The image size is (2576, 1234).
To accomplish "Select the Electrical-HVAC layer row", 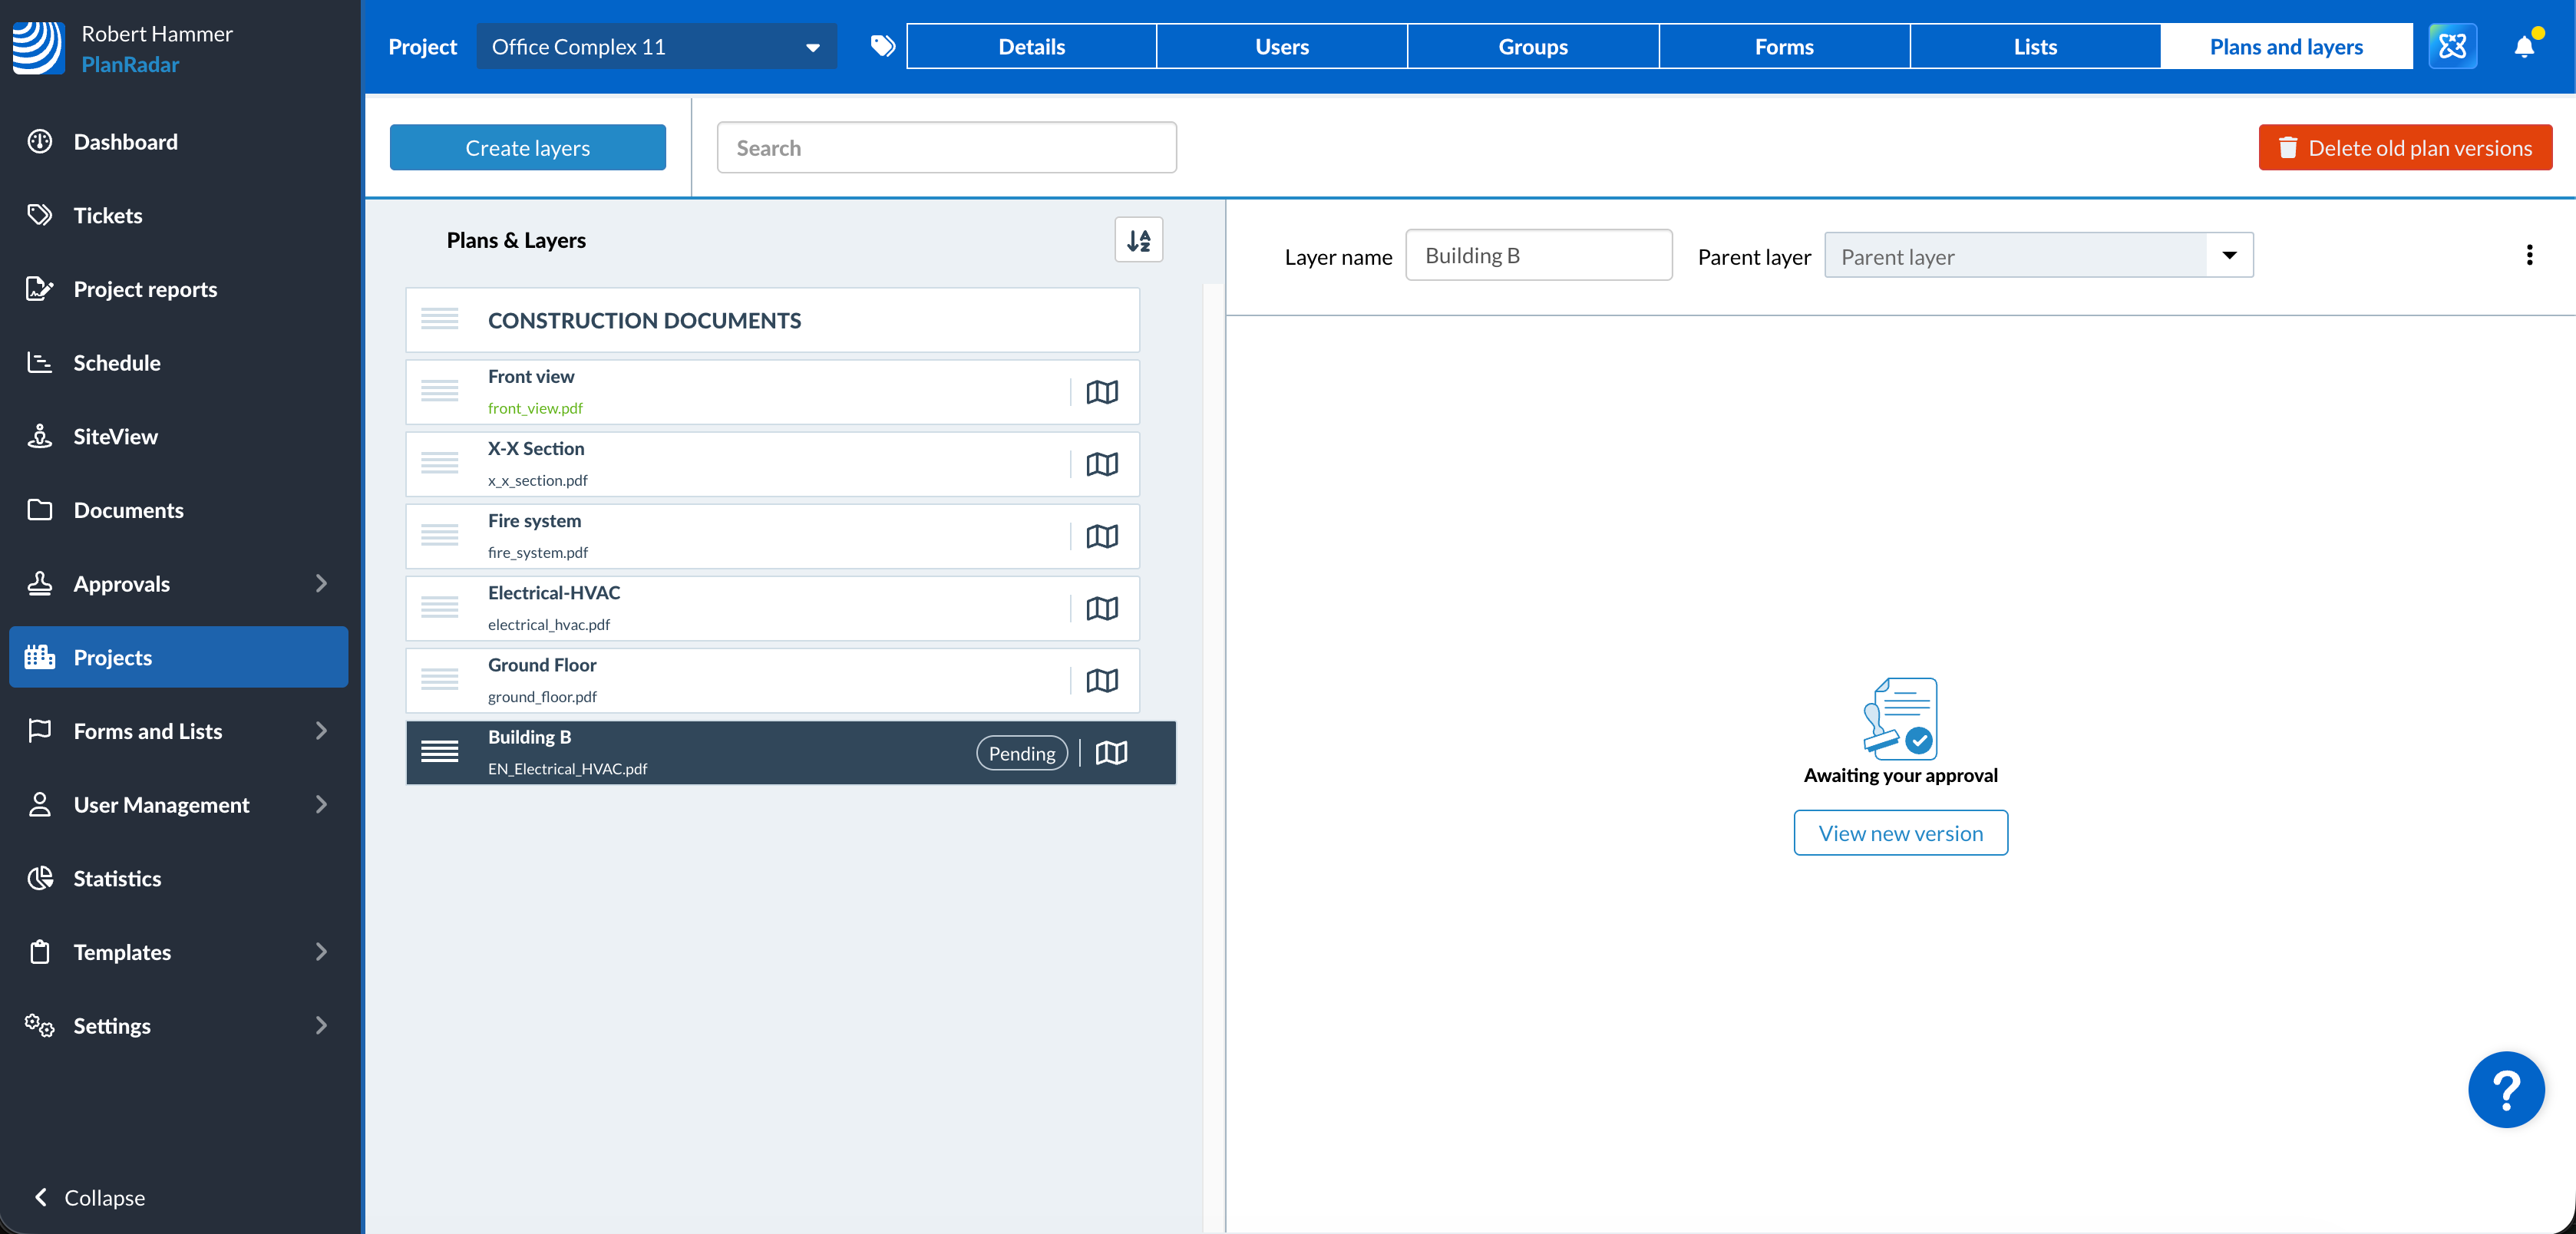I will [x=740, y=608].
